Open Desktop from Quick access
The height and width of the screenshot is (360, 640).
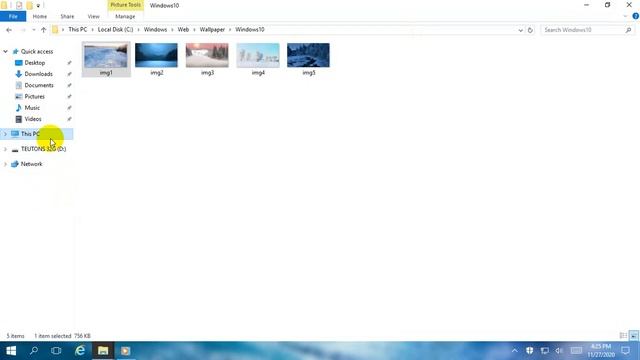point(35,63)
